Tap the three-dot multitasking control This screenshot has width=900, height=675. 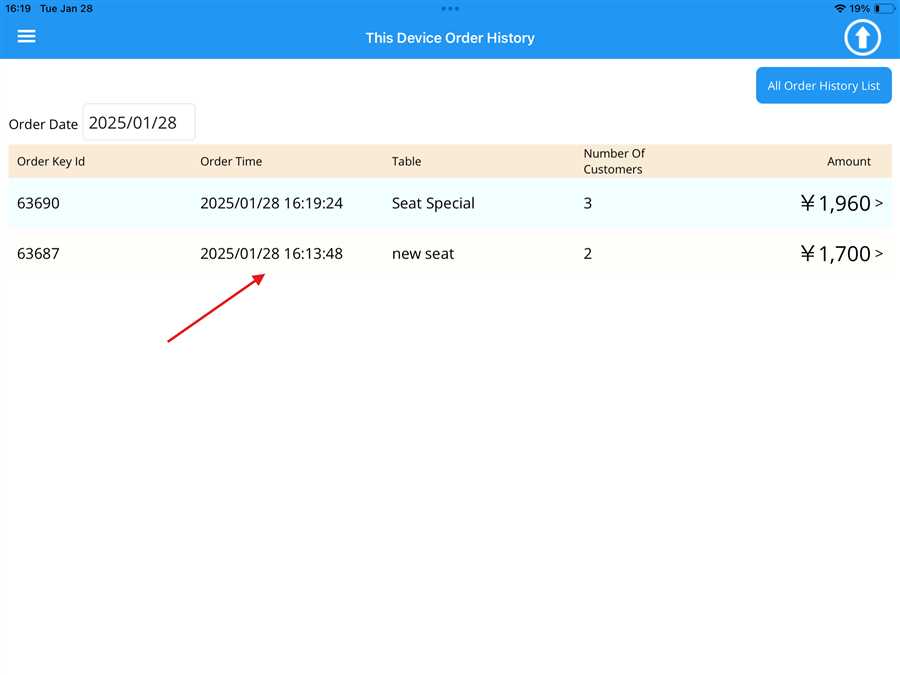(x=450, y=8)
